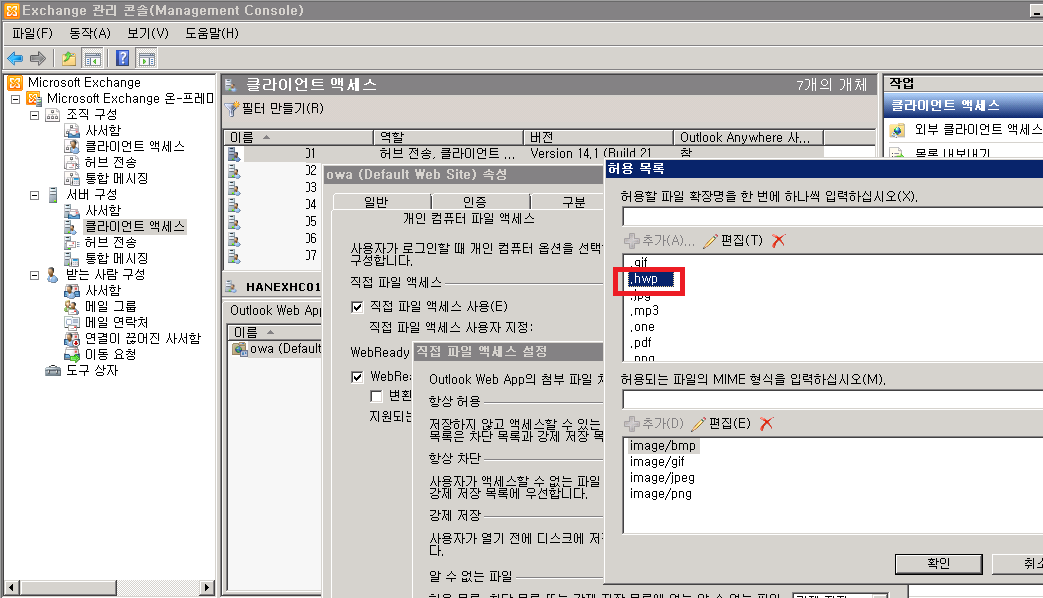
Task: Click the red X delete icon for MIME types
Action: point(766,424)
